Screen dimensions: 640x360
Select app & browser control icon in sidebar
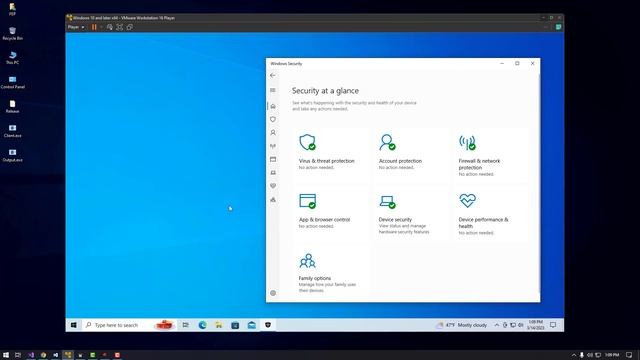(273, 159)
